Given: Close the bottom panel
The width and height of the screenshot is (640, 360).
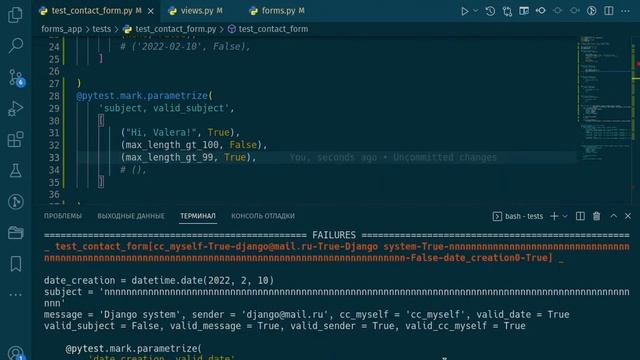Looking at the screenshot, I should (628, 216).
